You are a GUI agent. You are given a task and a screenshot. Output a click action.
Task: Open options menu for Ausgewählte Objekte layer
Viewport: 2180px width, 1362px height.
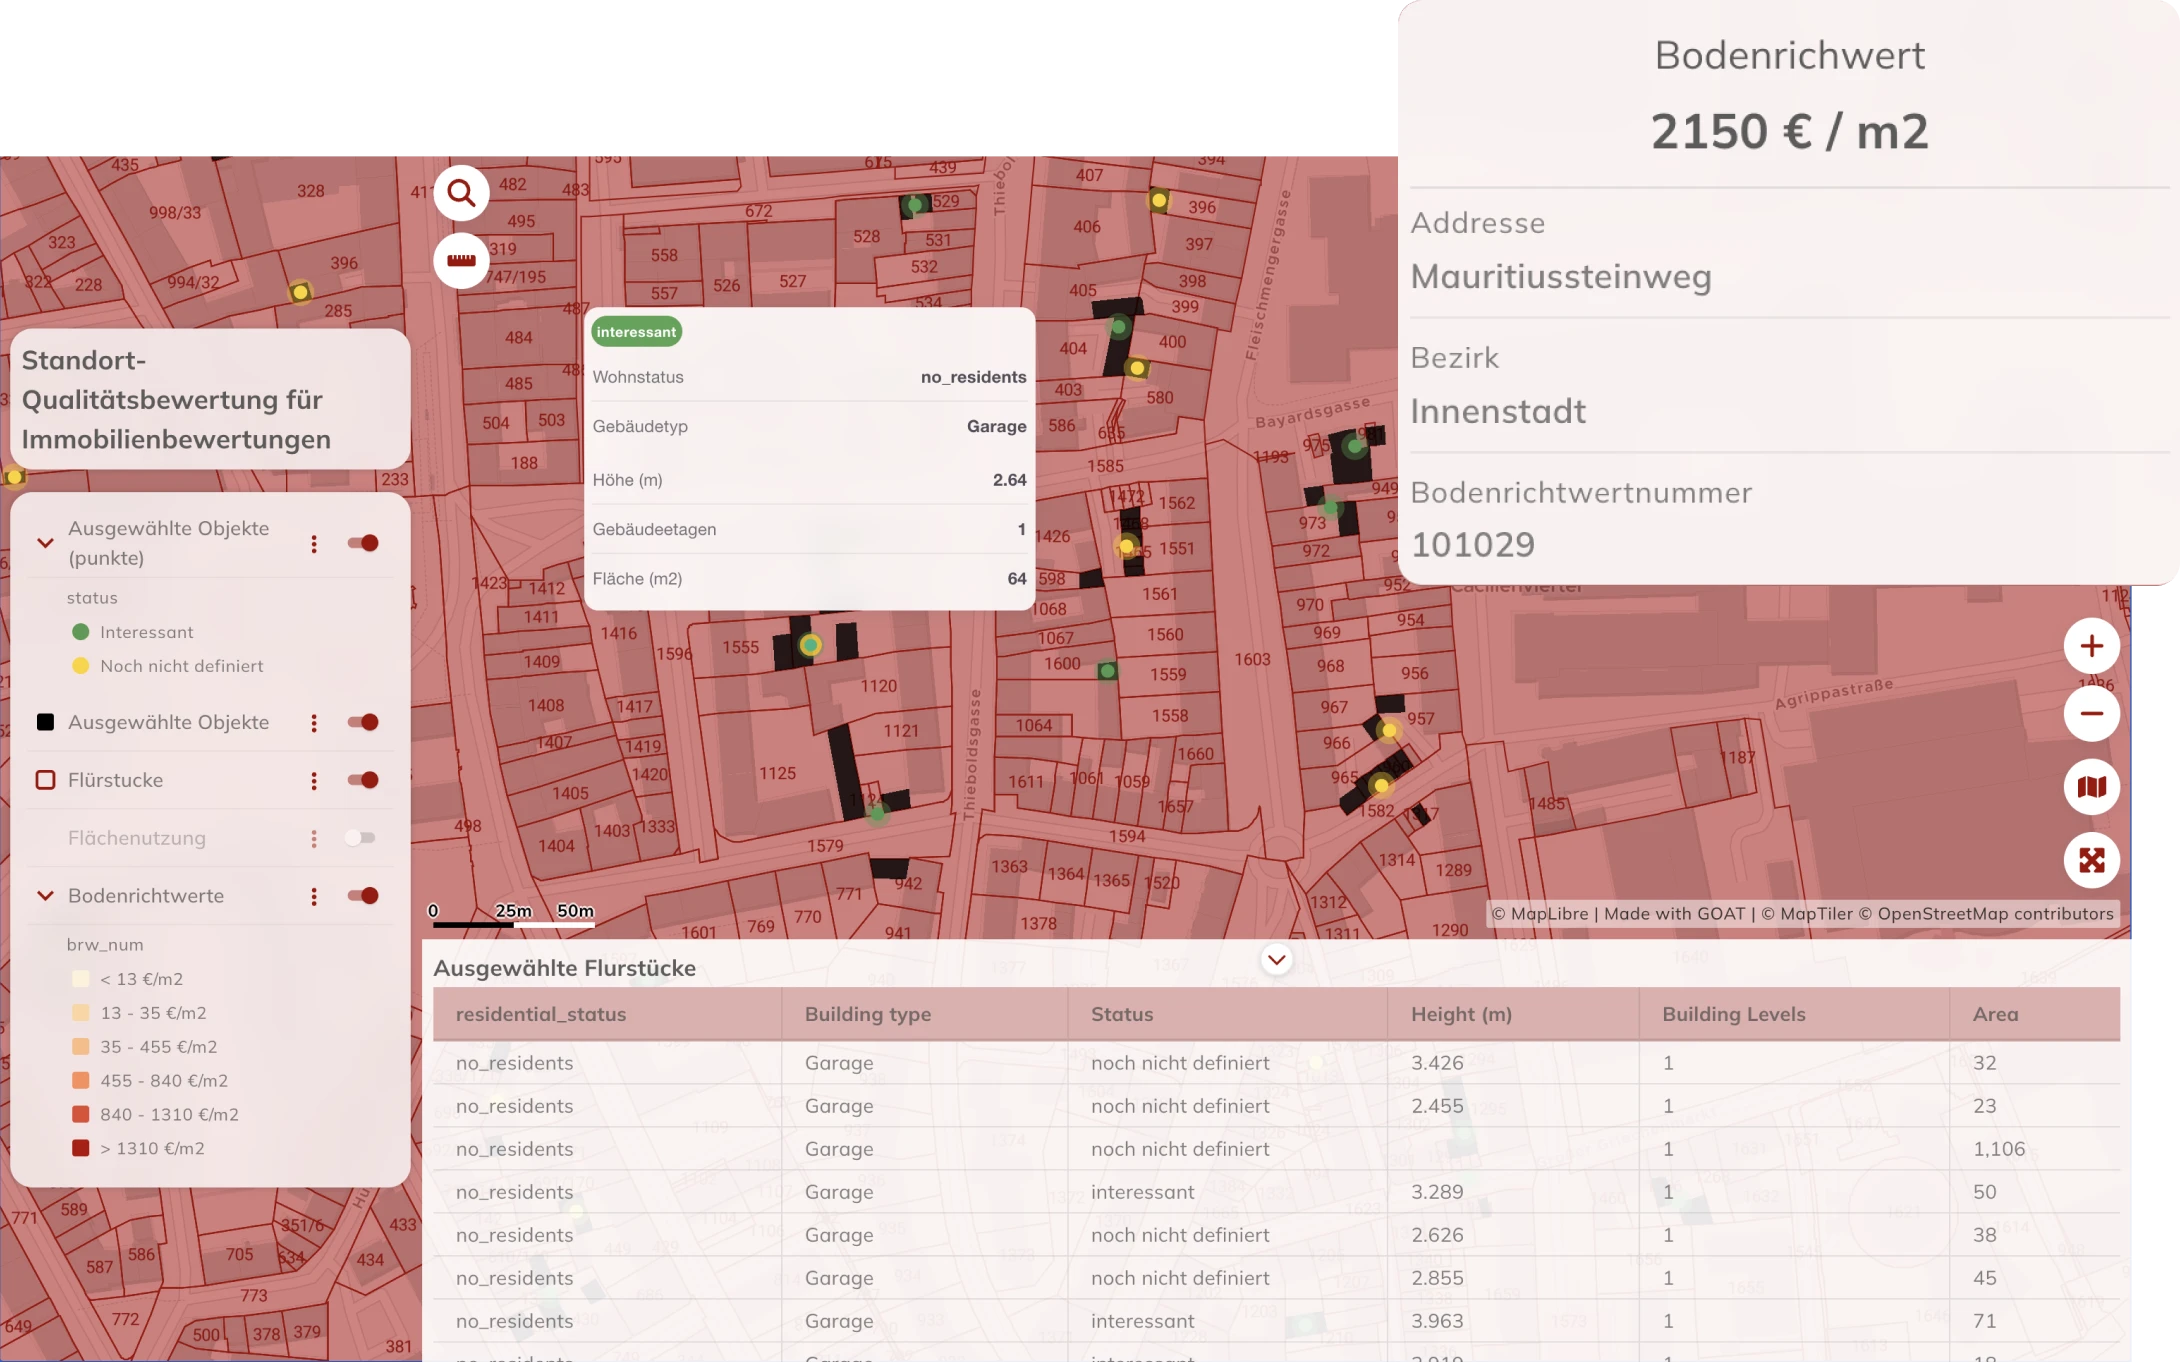(x=314, y=722)
